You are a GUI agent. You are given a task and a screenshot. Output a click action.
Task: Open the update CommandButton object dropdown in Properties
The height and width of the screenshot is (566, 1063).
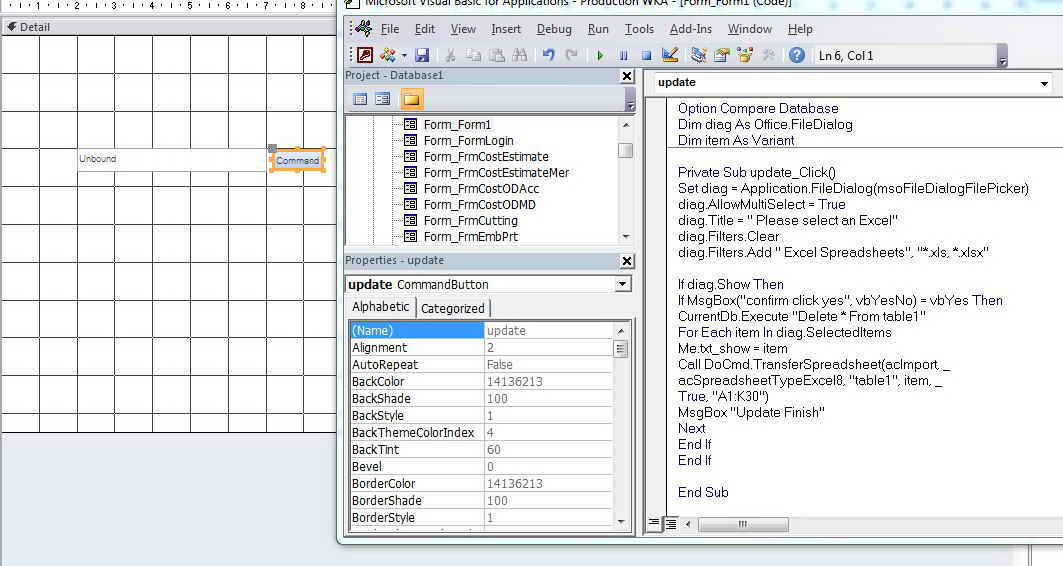pyautogui.click(x=623, y=285)
